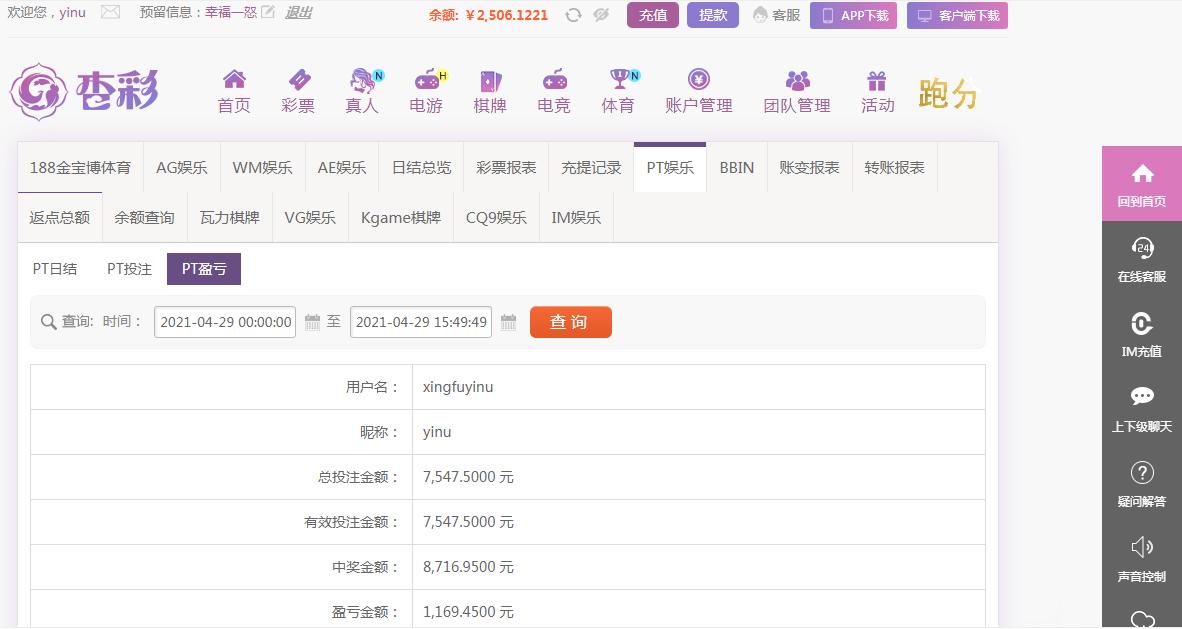Click the 跑分 golden banner
The width and height of the screenshot is (1182, 629).
[x=948, y=94]
